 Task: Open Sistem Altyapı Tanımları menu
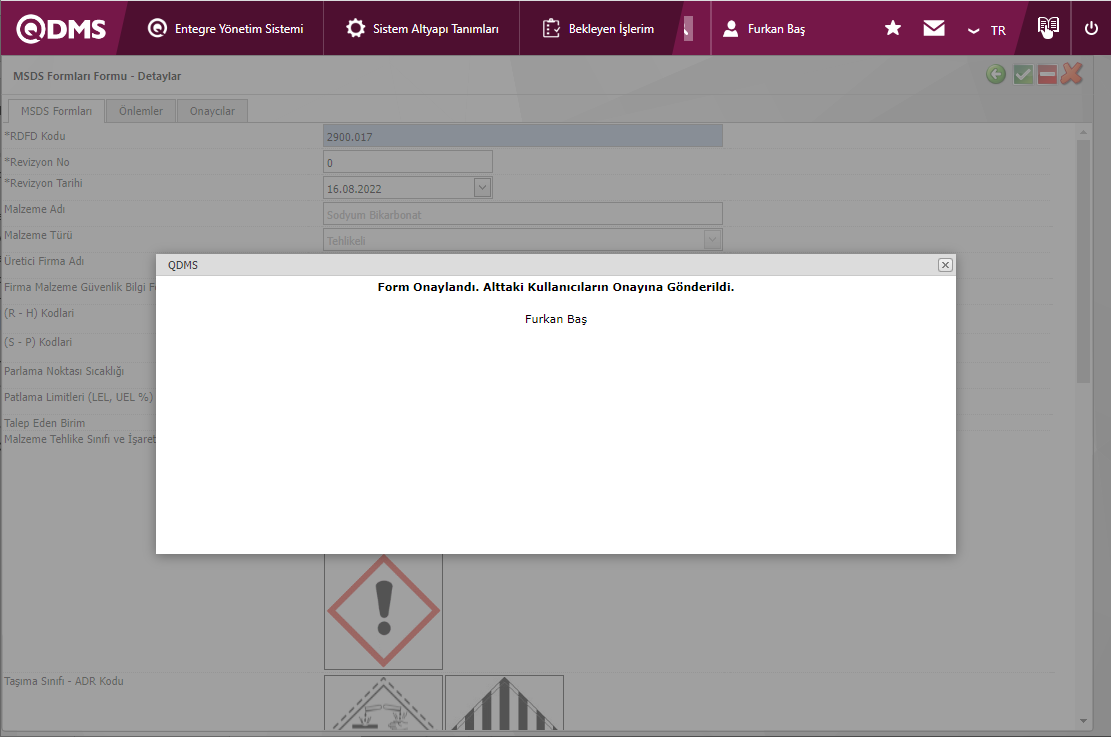422,28
